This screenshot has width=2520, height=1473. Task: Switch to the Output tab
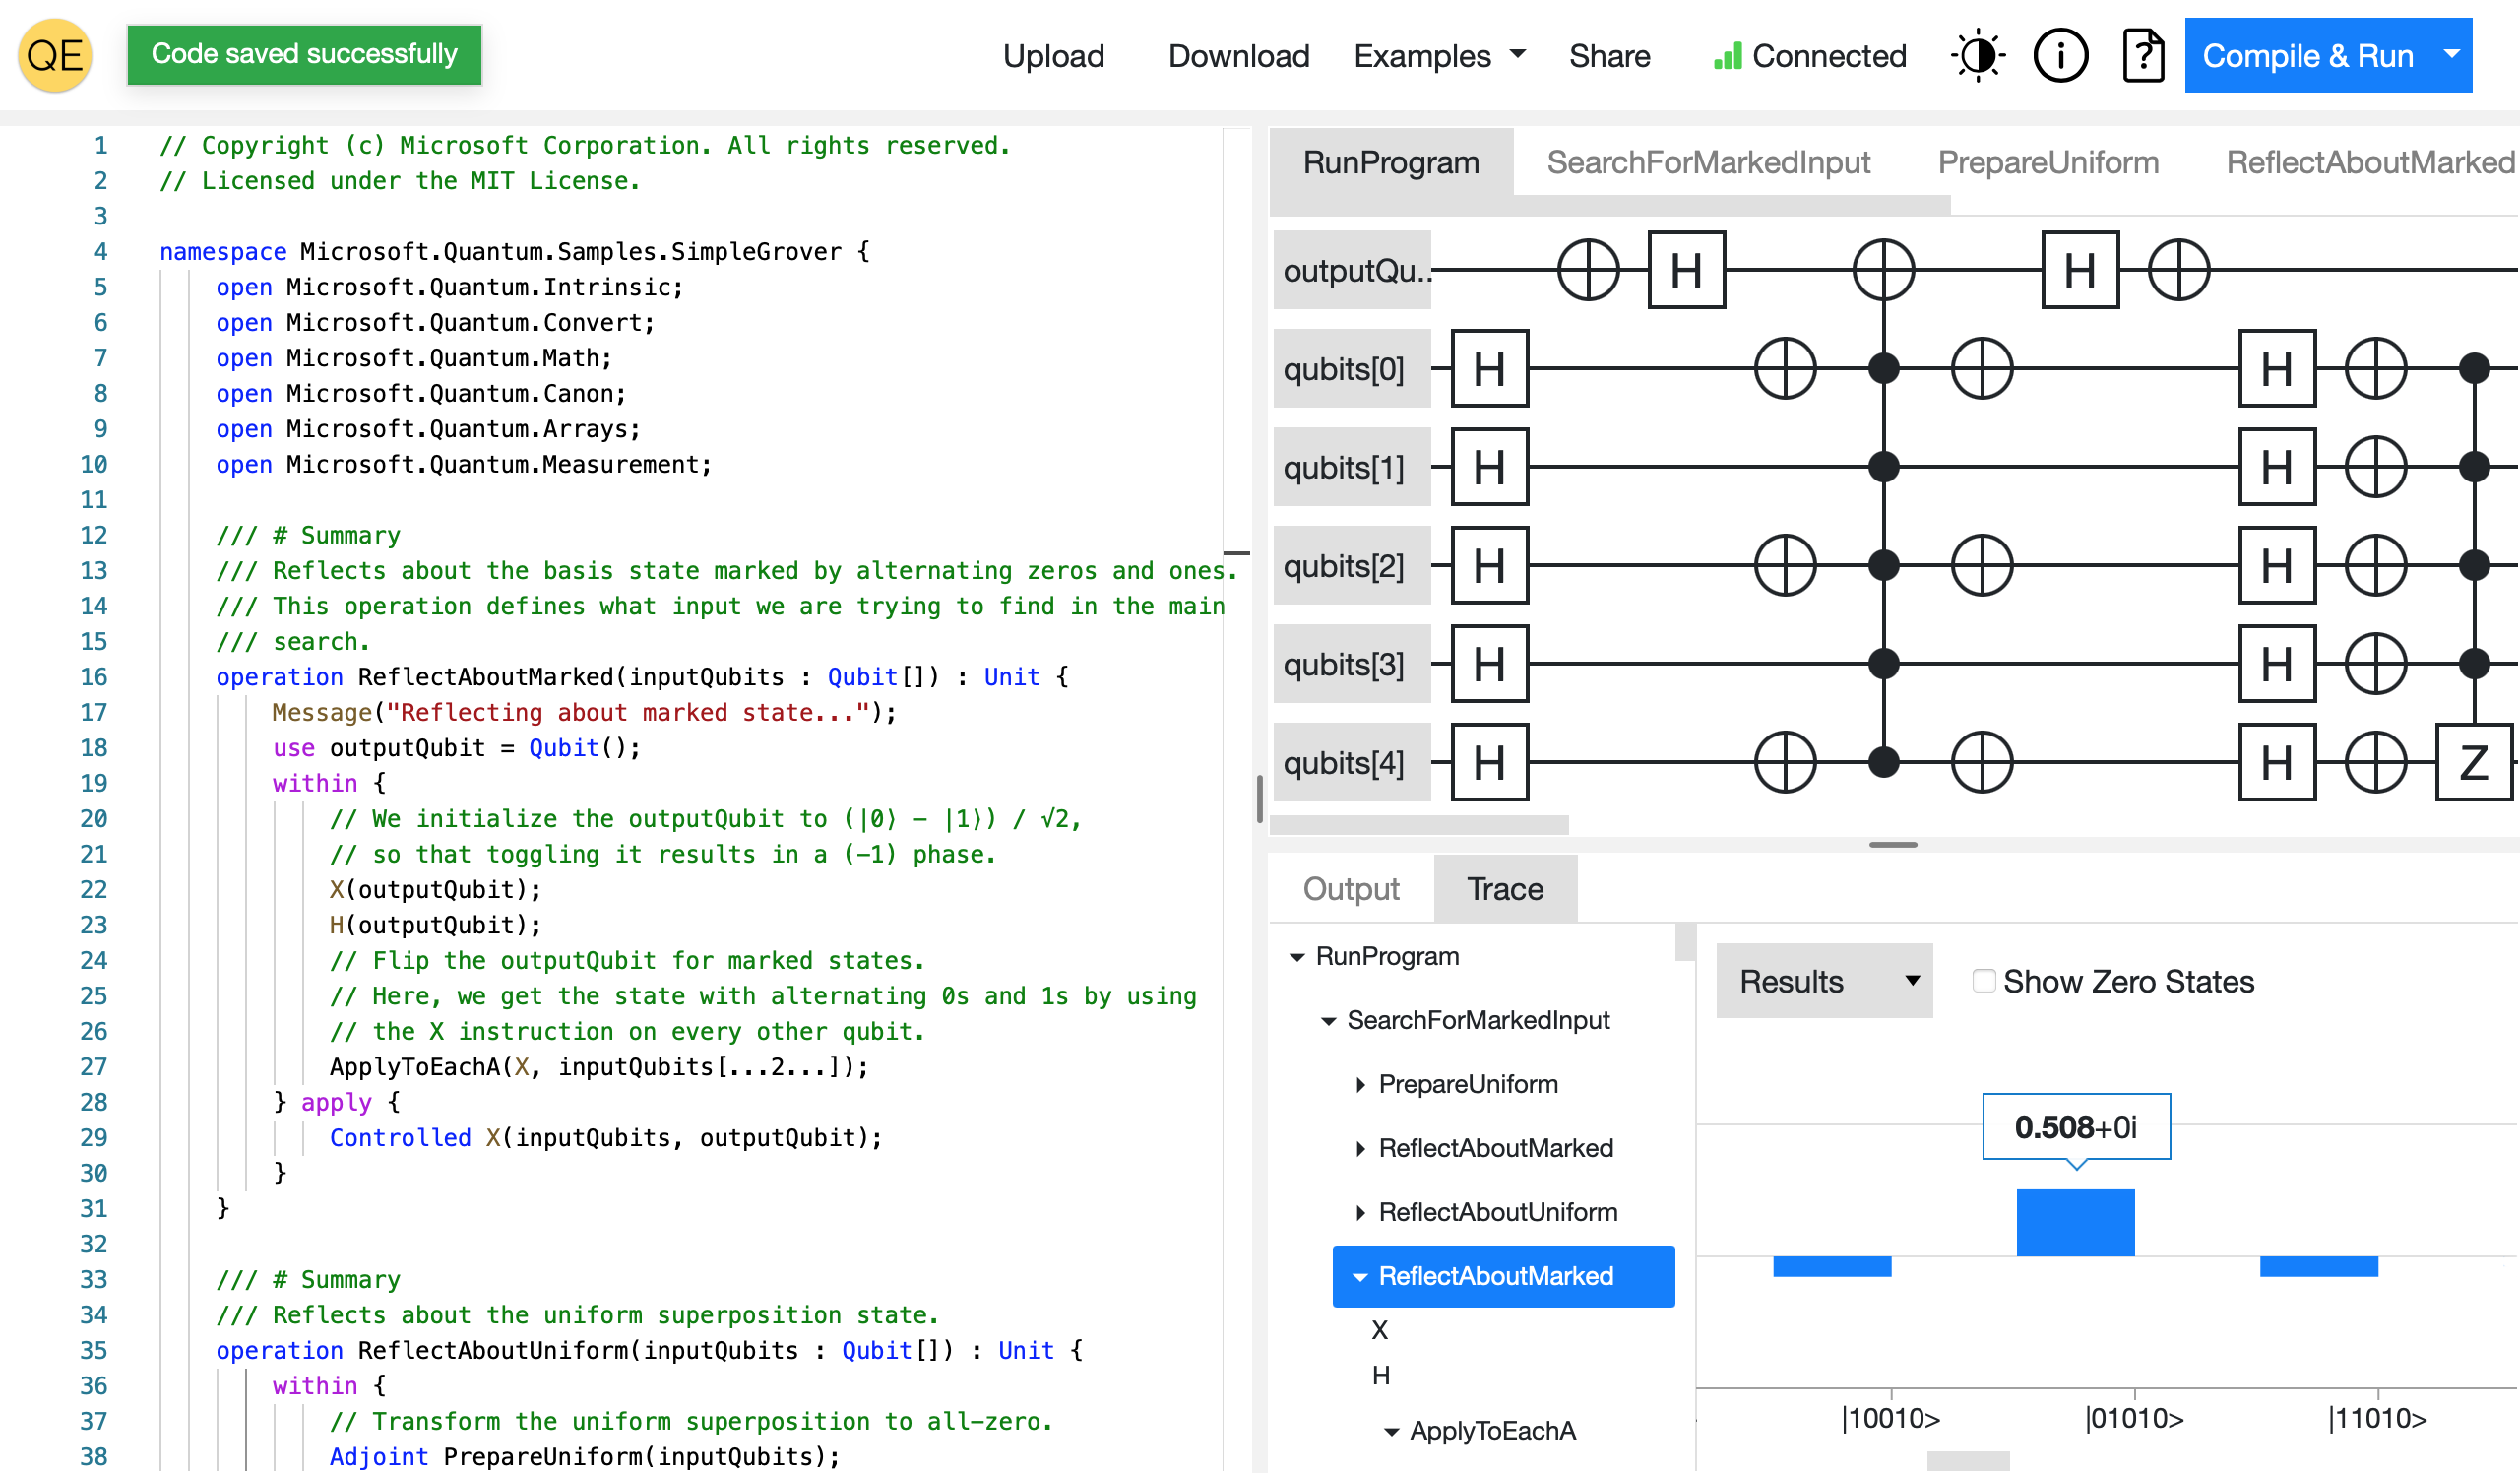tap(1350, 889)
